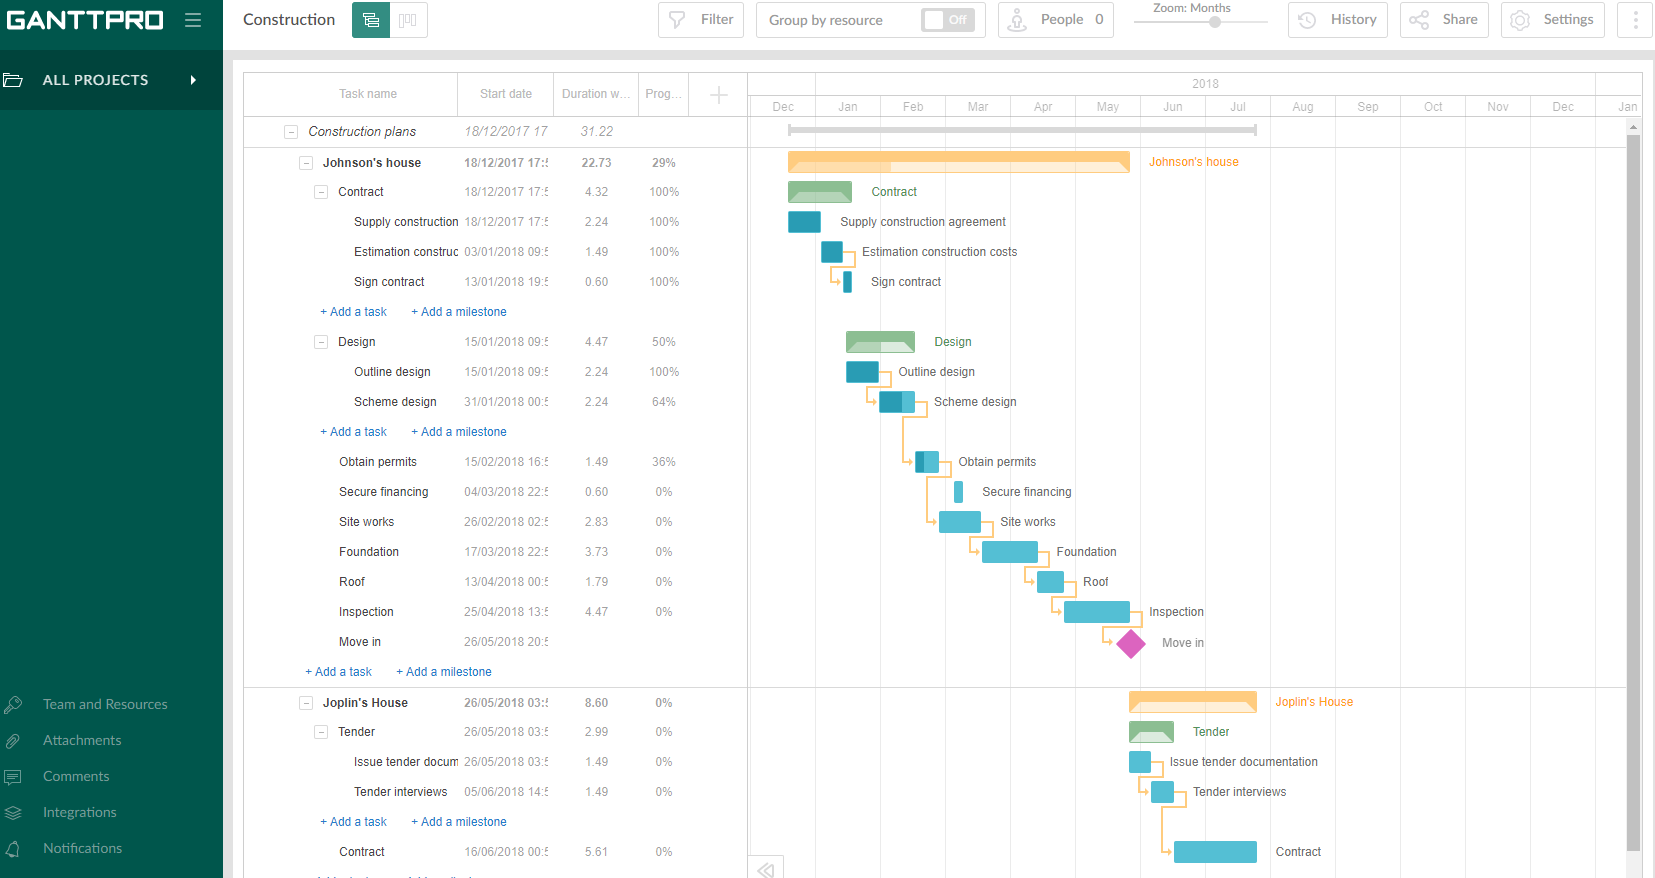This screenshot has height=878, width=1655.
Task: Click the Move in milestone diamond
Action: [1131, 644]
